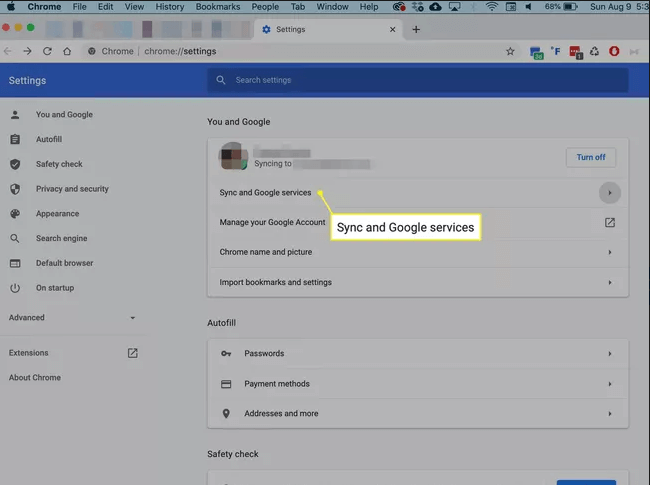Close the Settings tab
The image size is (650, 485).
[x=393, y=29]
